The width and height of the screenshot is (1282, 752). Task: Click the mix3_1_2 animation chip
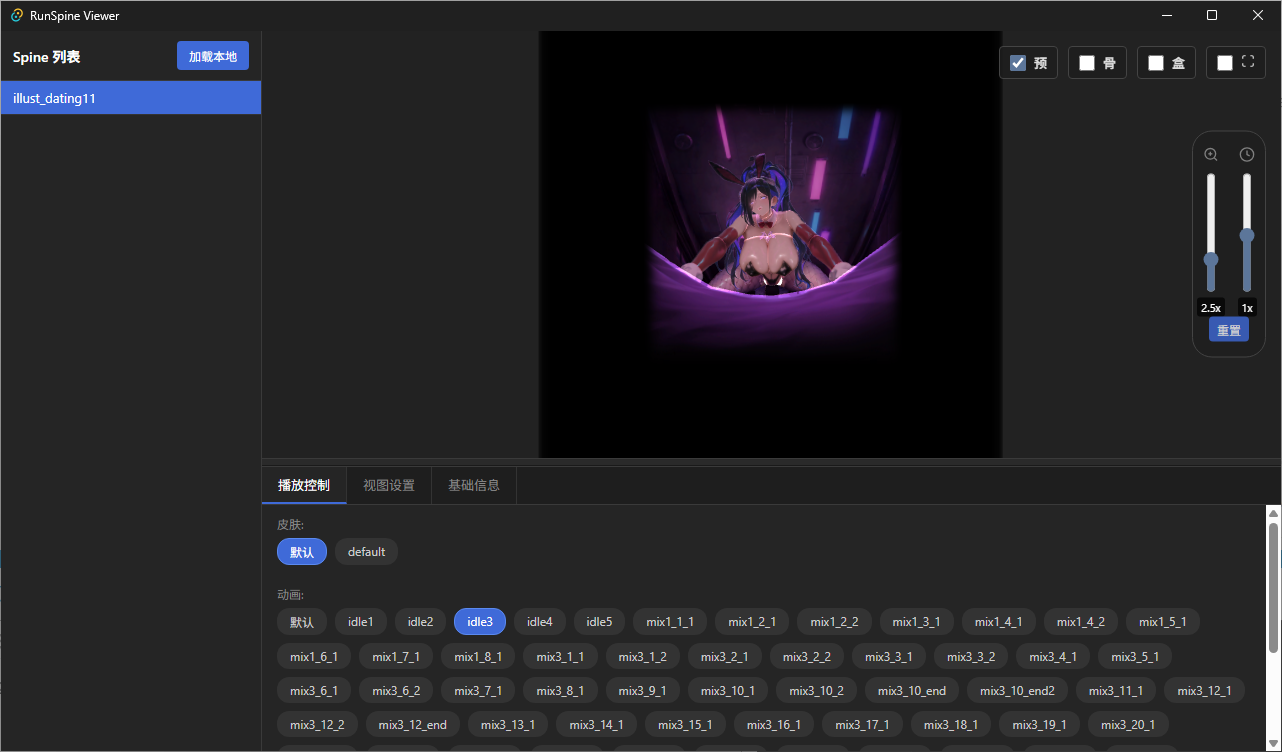coord(643,657)
